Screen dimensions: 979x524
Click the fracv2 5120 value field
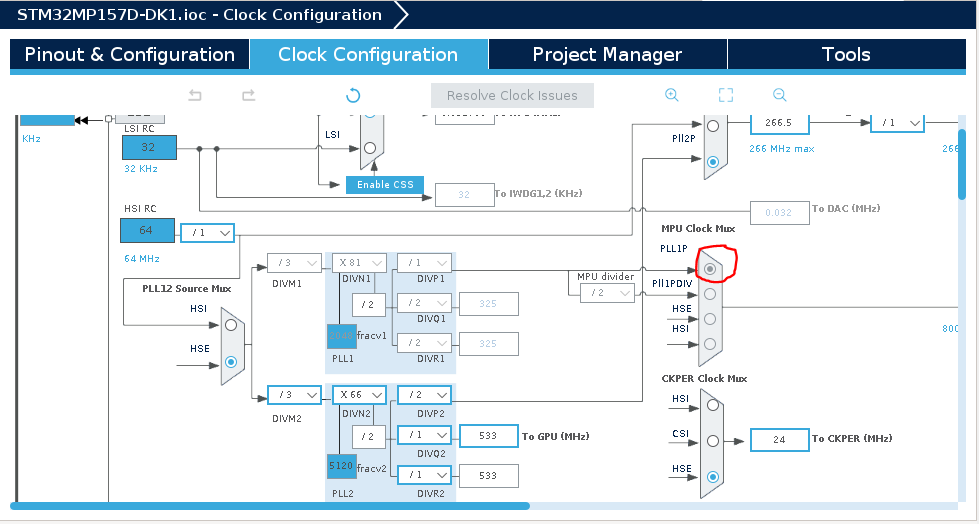click(x=342, y=466)
